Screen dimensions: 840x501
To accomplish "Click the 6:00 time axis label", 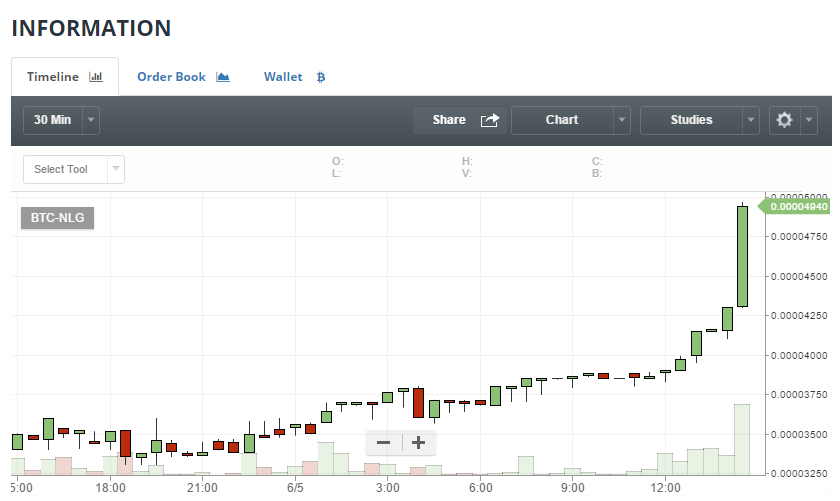I will 481,488.
